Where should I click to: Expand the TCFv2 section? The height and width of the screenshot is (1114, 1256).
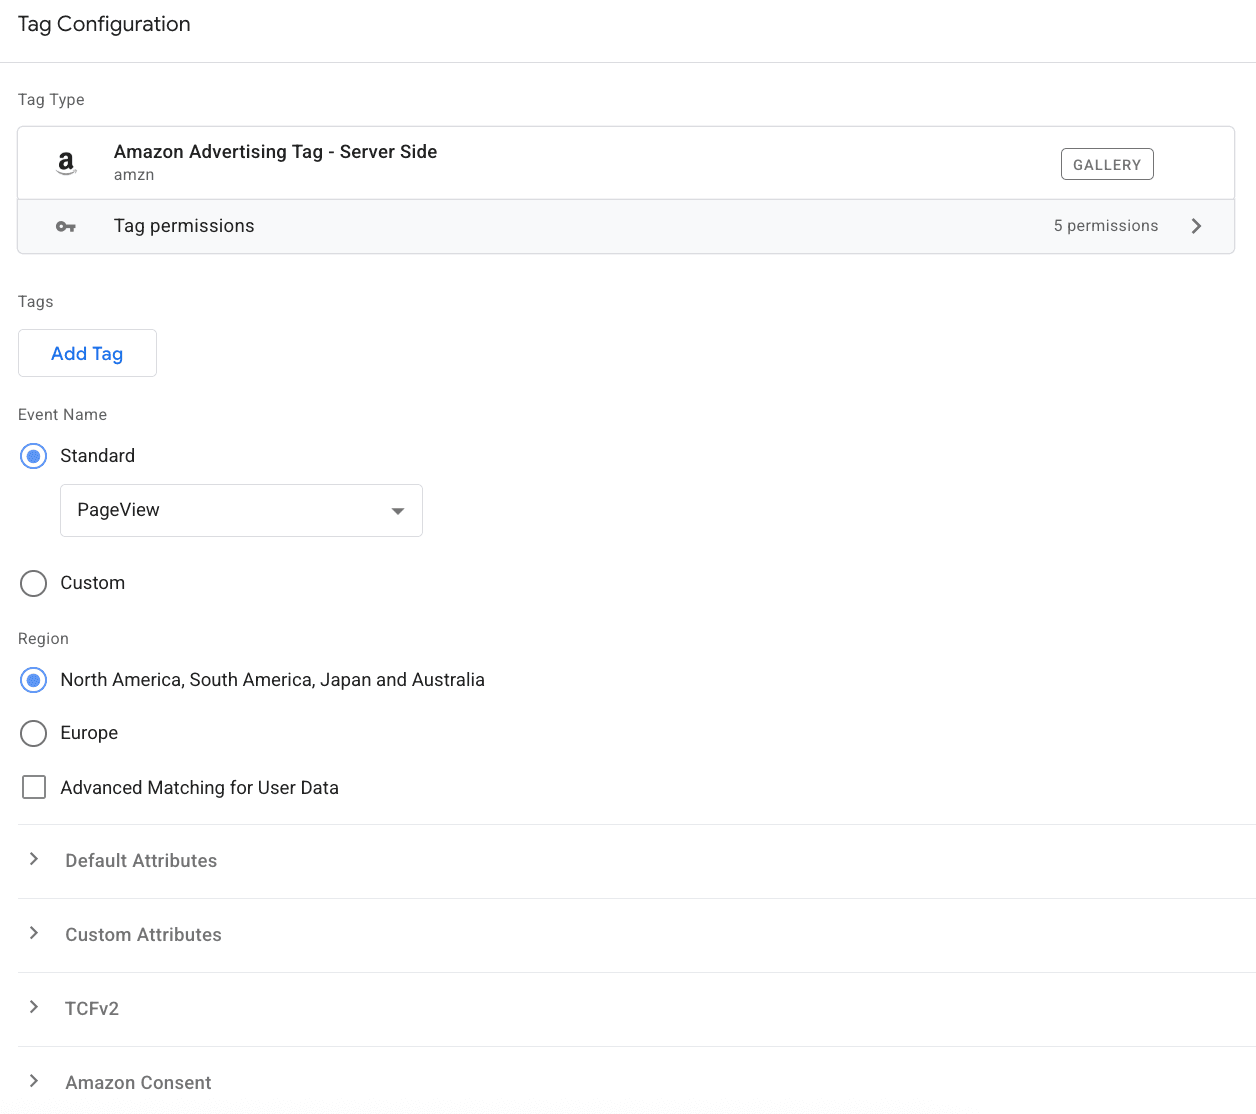34,1007
